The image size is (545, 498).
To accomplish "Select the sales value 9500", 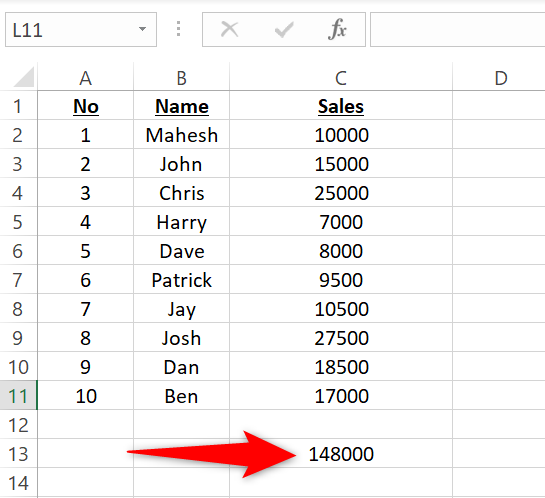I will coord(341,279).
